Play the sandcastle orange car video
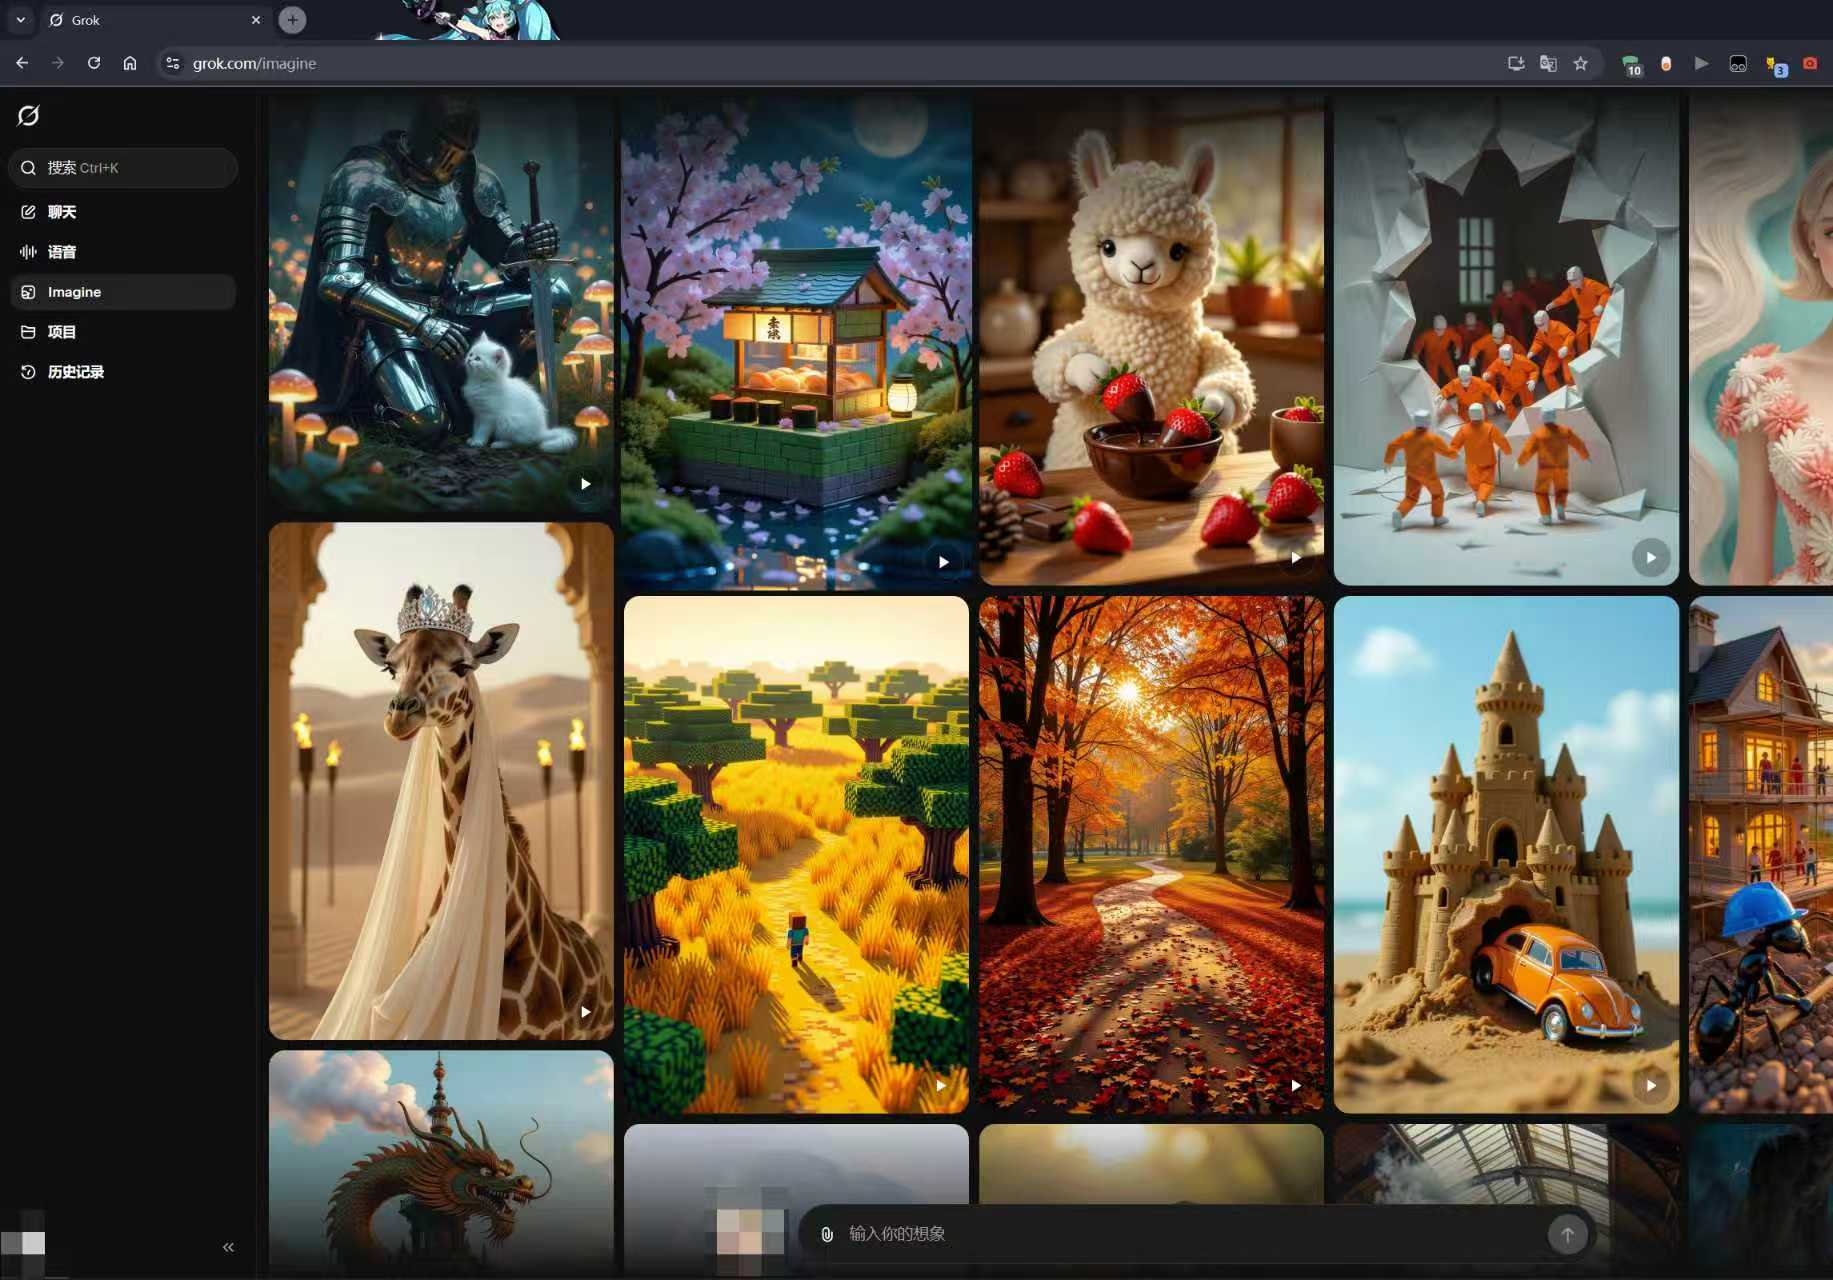 (x=1651, y=1085)
